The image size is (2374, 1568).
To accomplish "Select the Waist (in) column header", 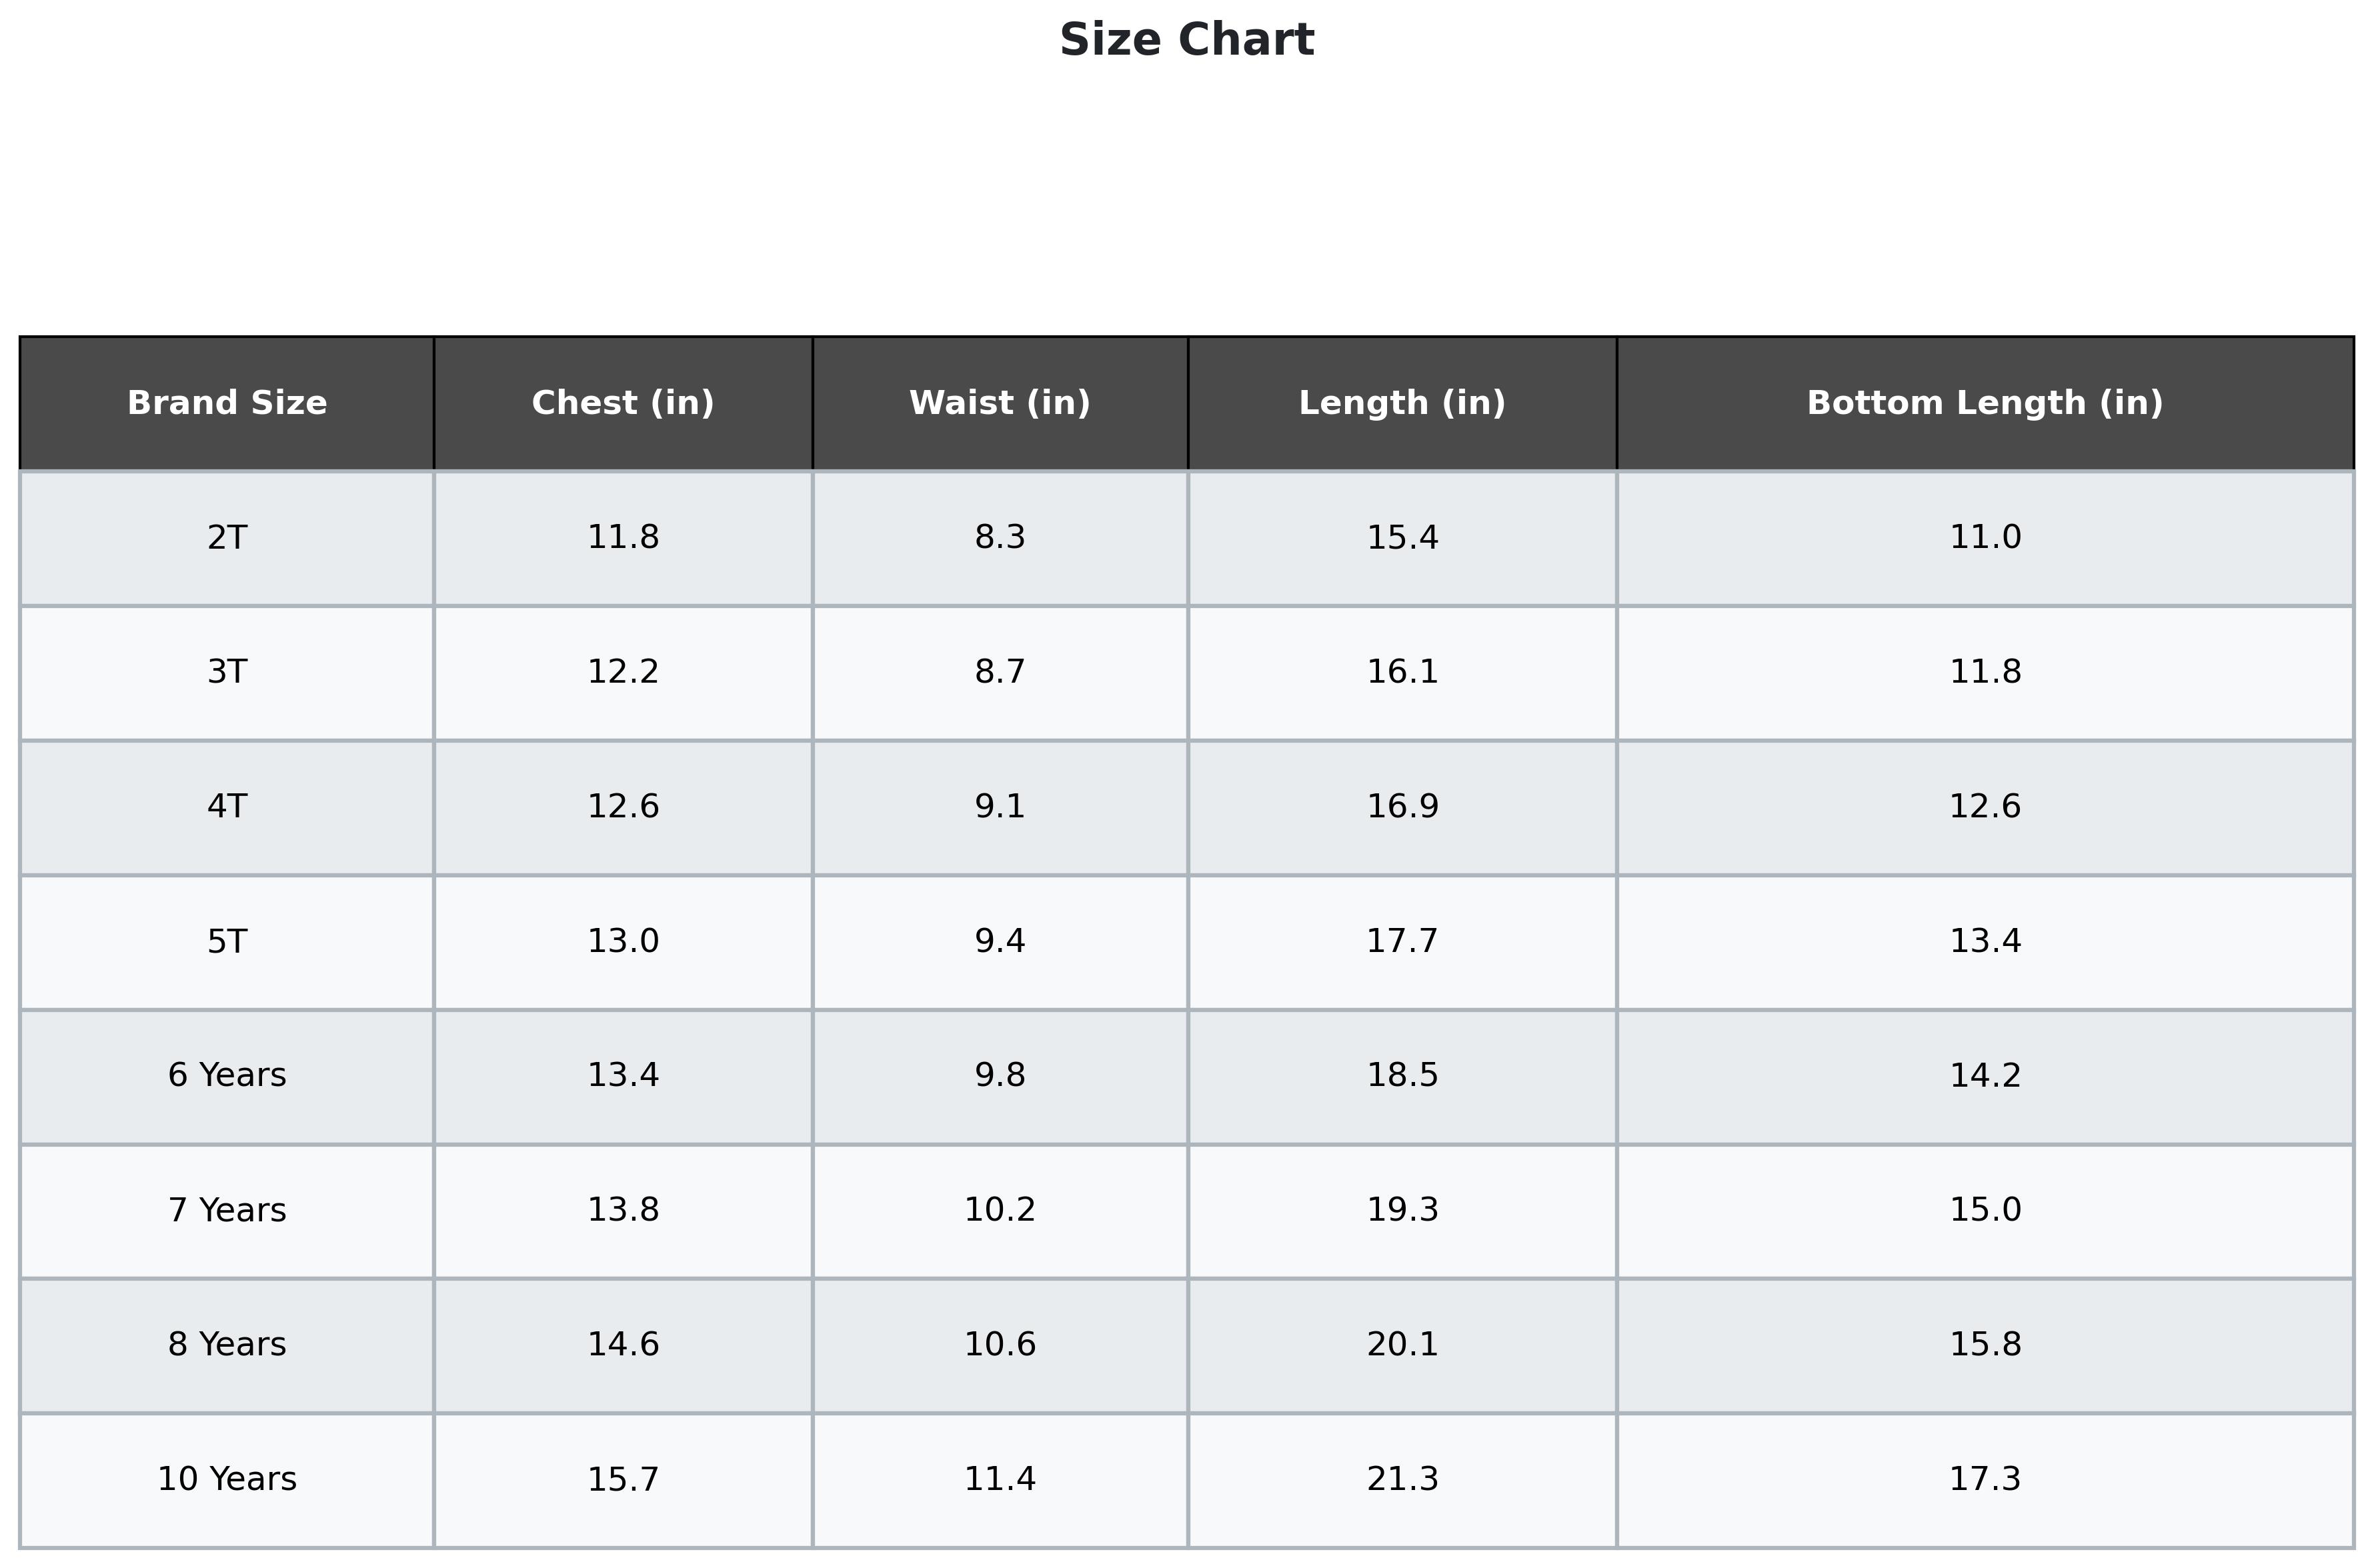I will click(x=1000, y=403).
